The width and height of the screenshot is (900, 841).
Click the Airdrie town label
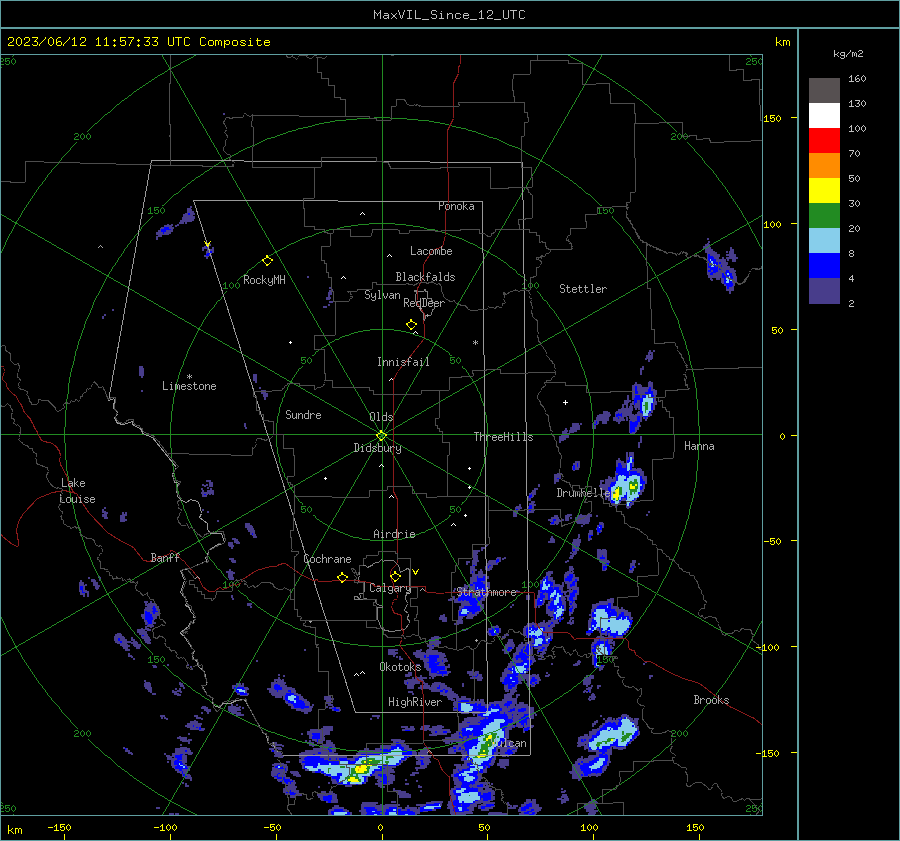[x=394, y=534]
